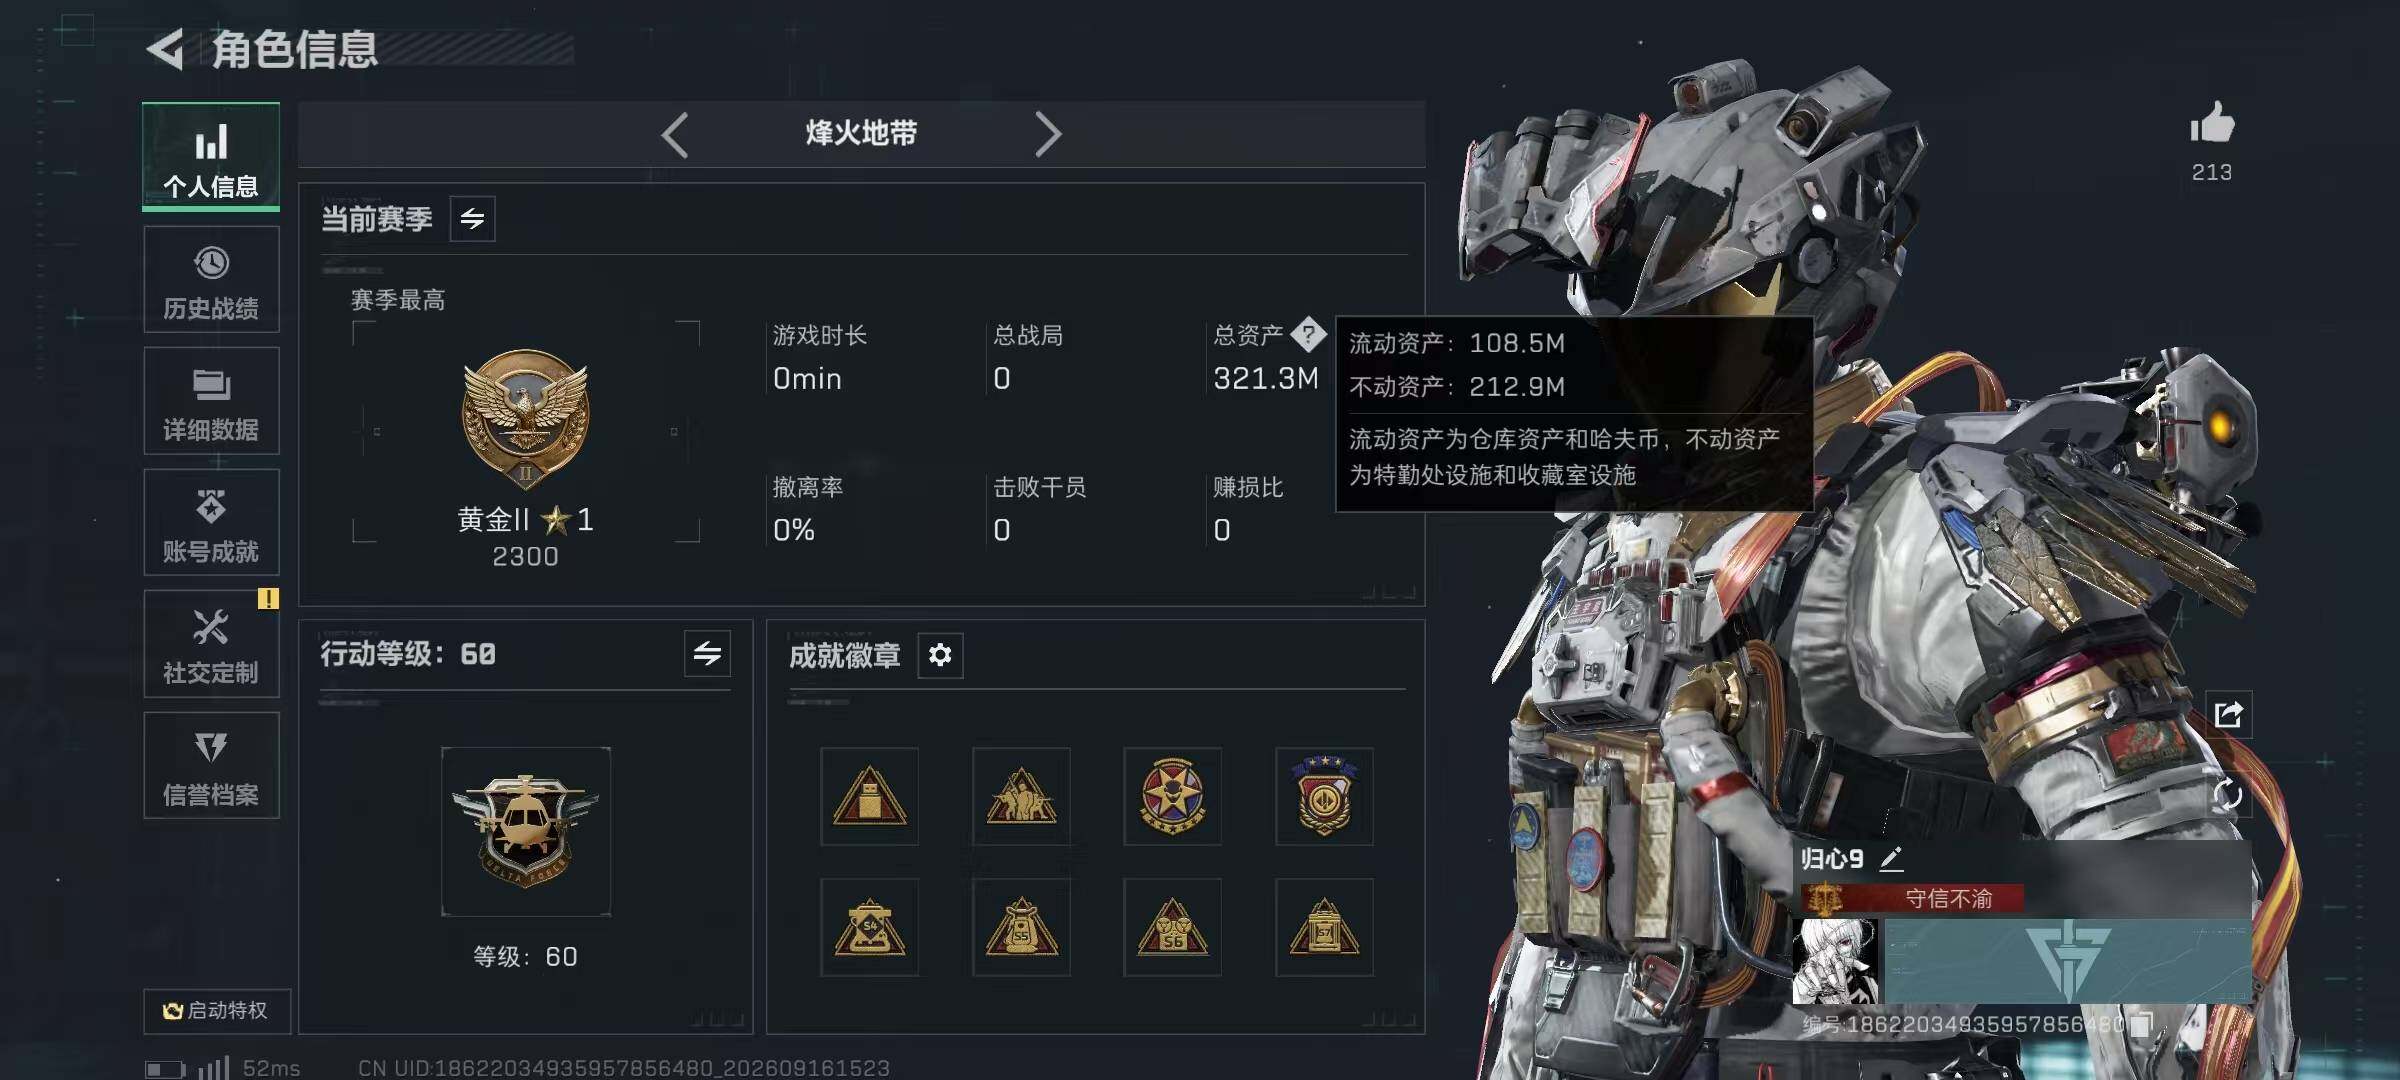The width and height of the screenshot is (2400, 1080).
Task: Open the 历史战绩 tab
Action: 211,280
